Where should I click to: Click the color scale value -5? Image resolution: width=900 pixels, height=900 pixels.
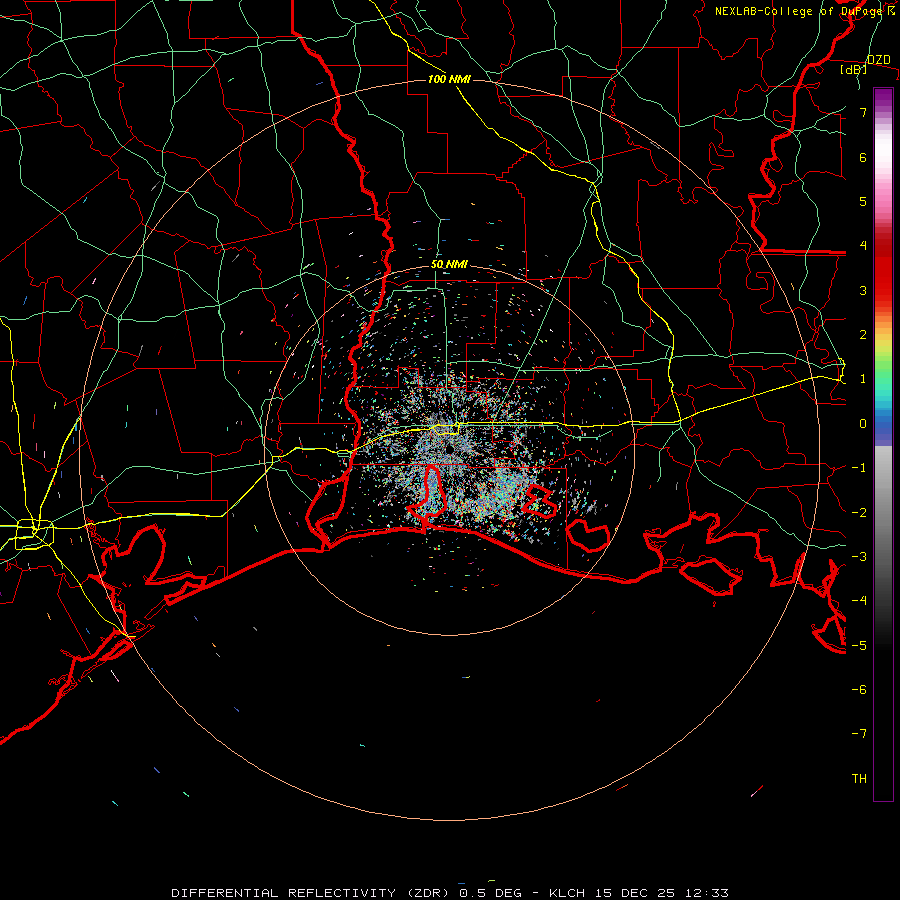[x=859, y=645]
